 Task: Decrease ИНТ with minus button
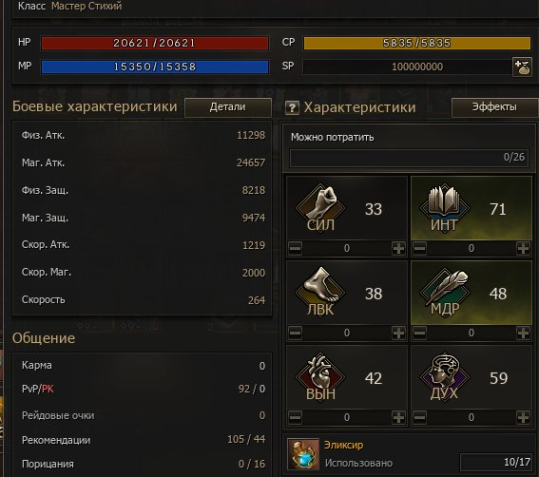(x=420, y=248)
